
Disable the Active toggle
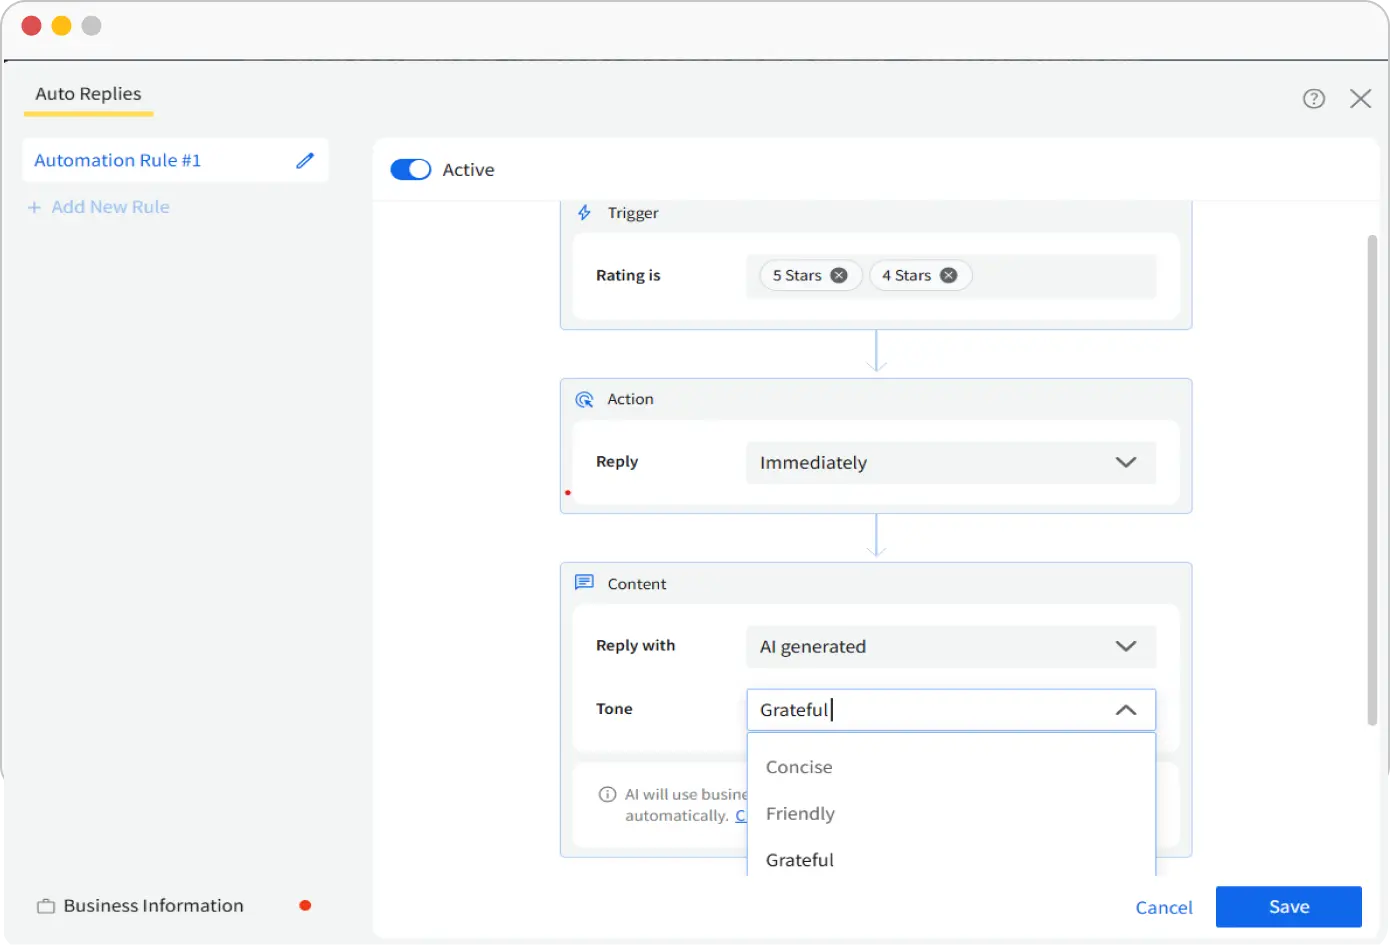410,169
